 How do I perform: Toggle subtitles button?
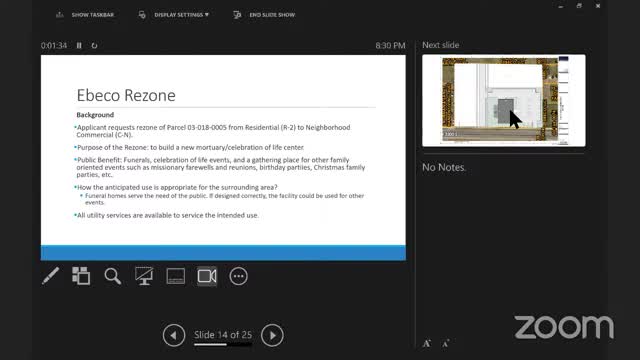(176, 276)
